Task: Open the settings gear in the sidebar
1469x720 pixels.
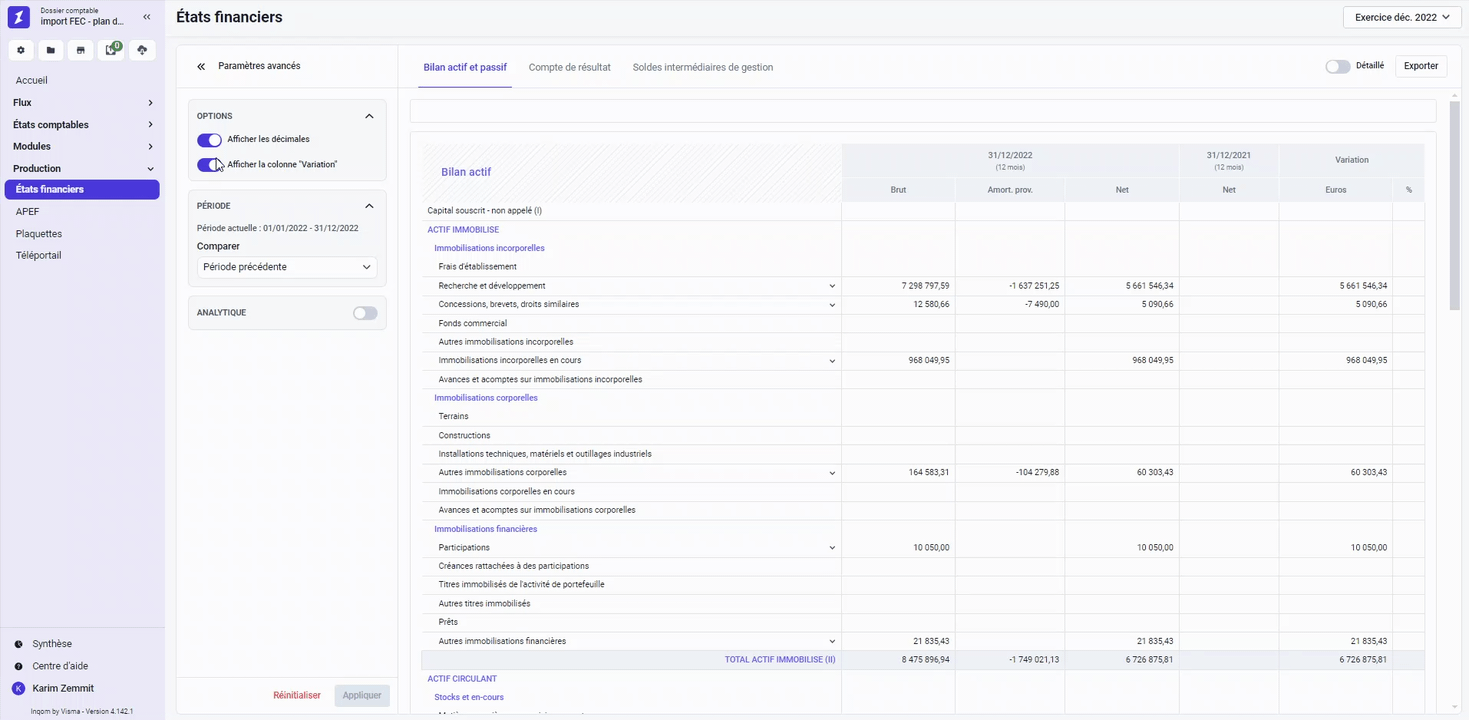Action: (x=20, y=50)
